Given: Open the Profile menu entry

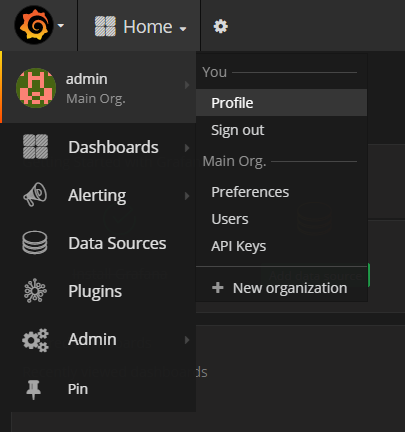Looking at the screenshot, I should [282, 103].
